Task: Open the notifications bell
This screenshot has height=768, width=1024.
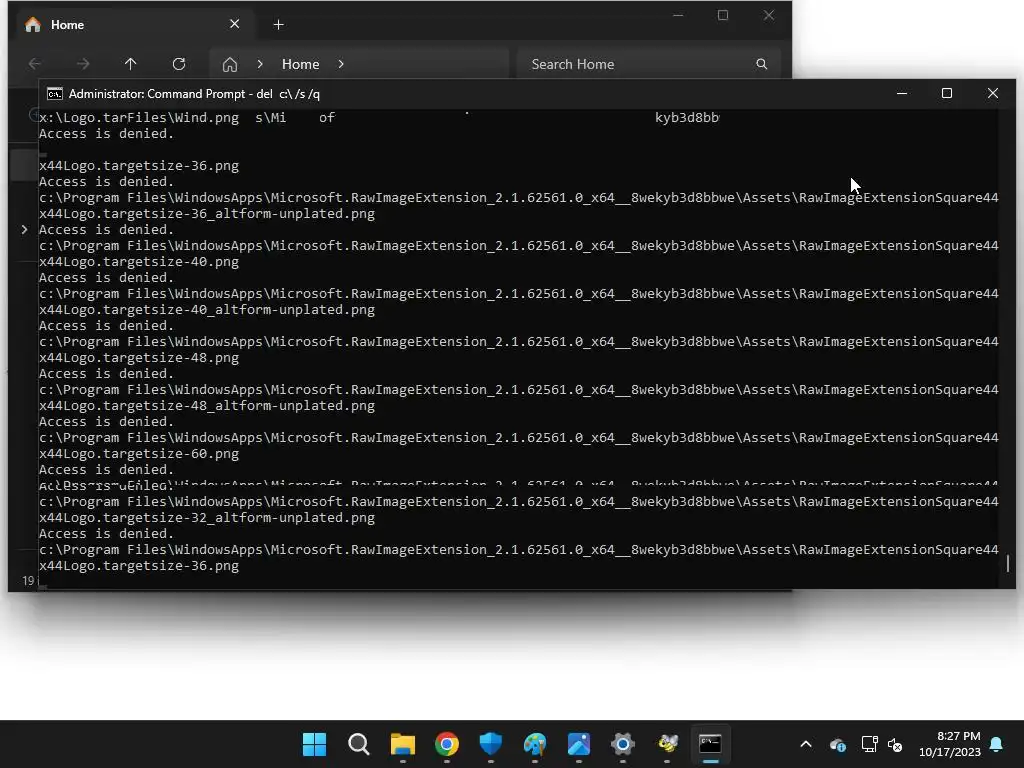Action: click(997, 744)
